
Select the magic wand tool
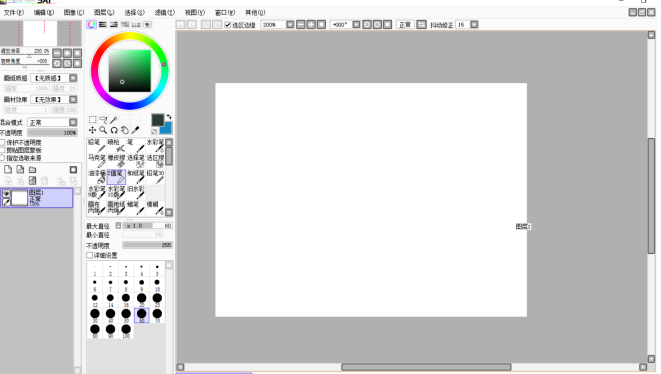pos(114,120)
